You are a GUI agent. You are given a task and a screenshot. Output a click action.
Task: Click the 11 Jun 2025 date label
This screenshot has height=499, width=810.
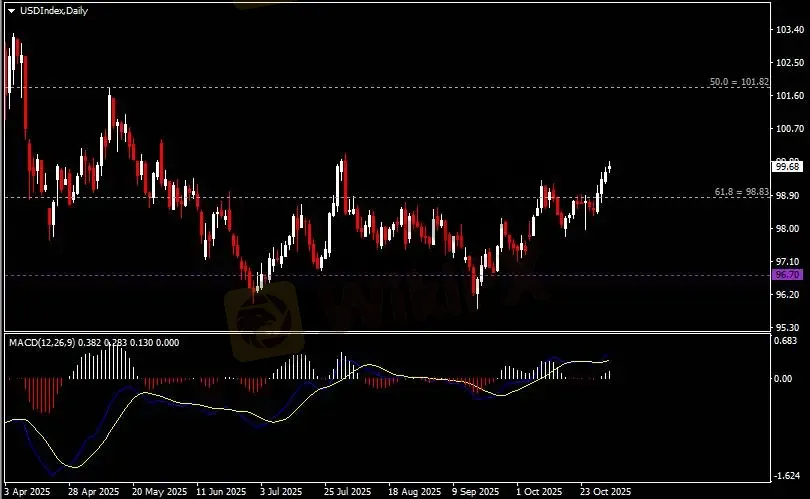[x=222, y=491]
